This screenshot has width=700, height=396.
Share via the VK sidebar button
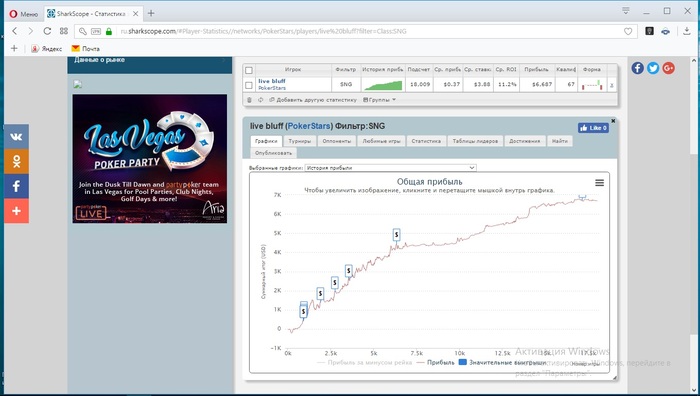point(17,137)
